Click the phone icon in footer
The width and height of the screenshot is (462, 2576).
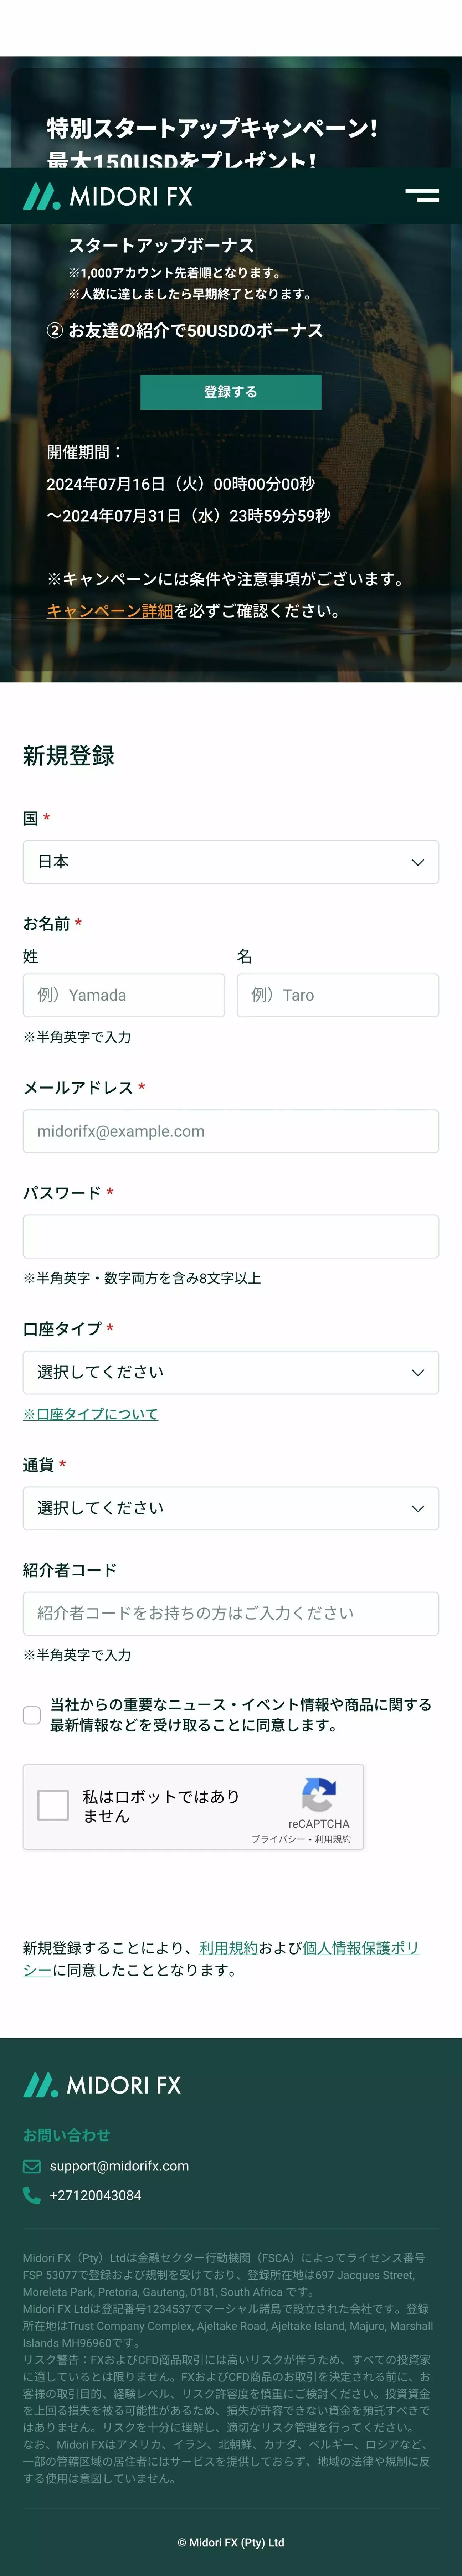click(x=31, y=2195)
